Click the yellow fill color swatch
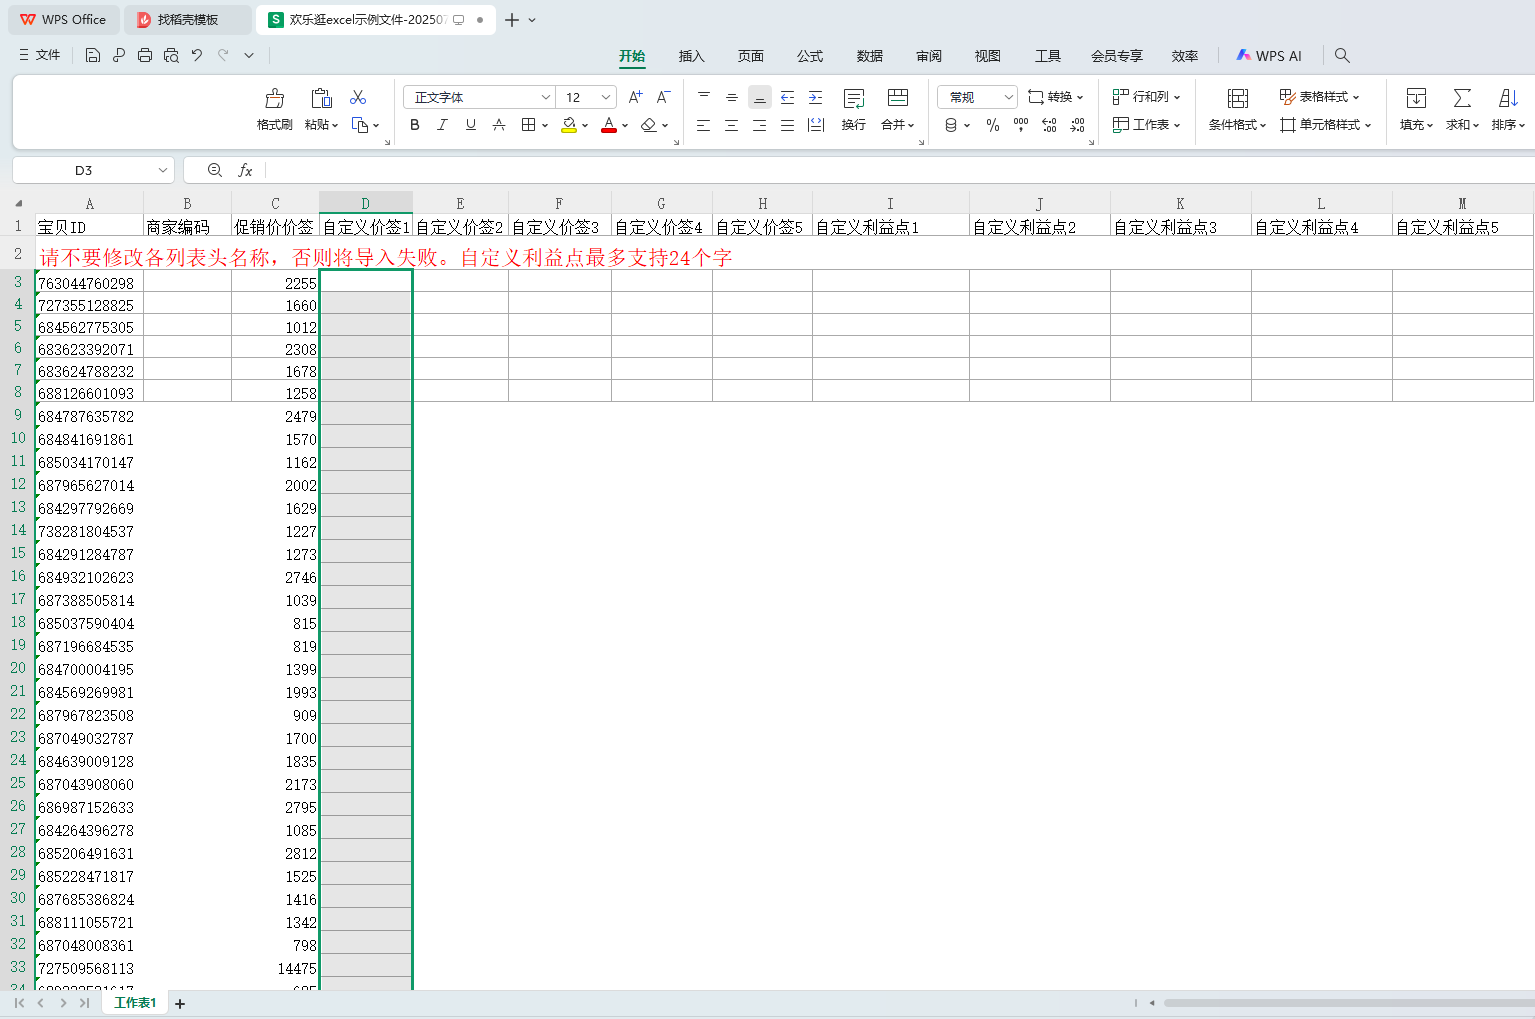Screen dimensions: 1535x1019 click(568, 125)
